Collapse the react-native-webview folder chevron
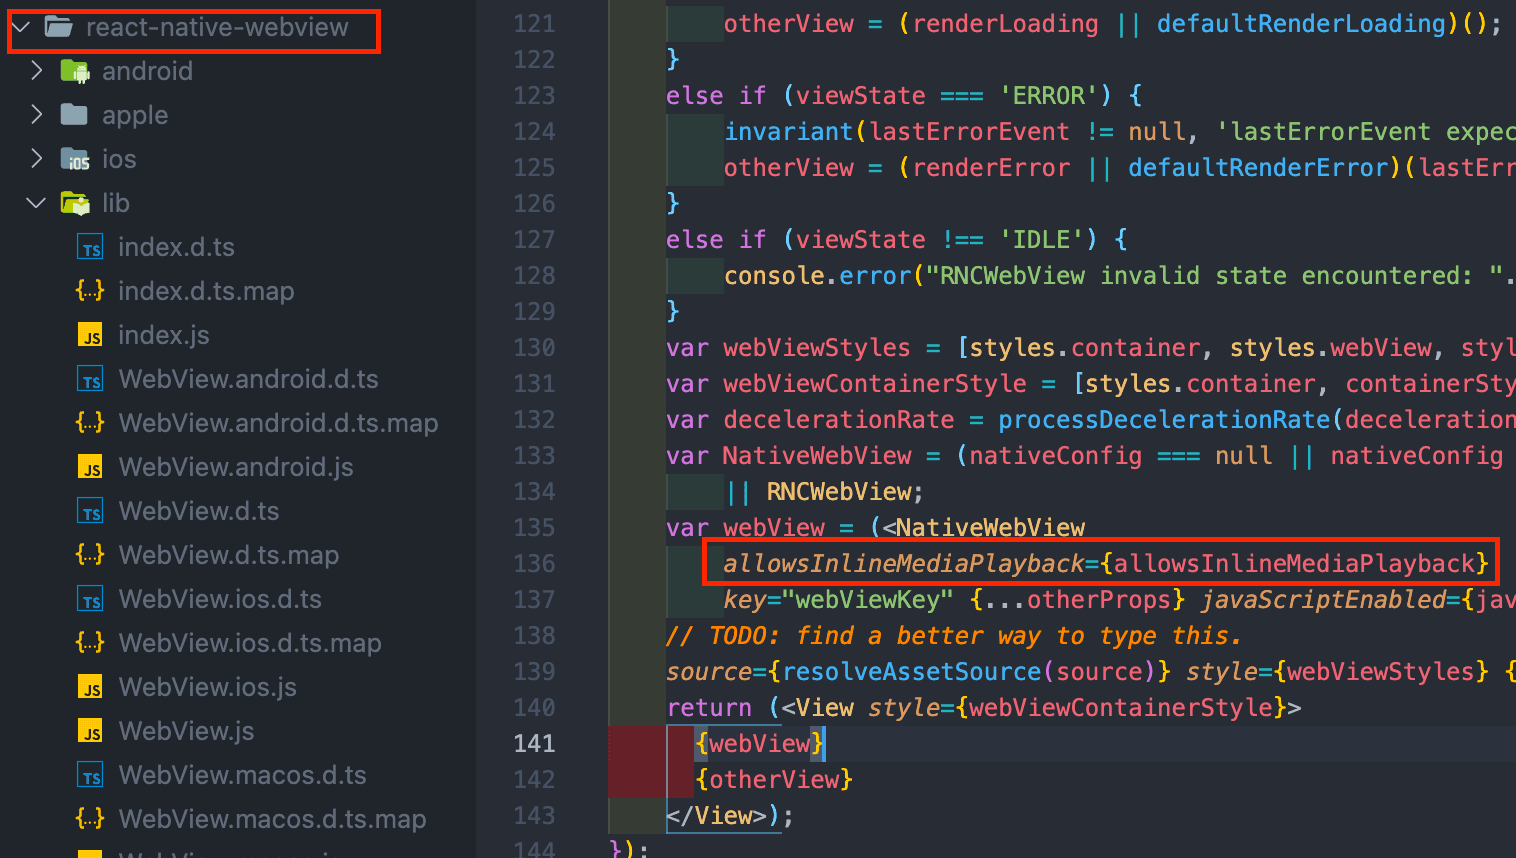 pyautogui.click(x=20, y=27)
